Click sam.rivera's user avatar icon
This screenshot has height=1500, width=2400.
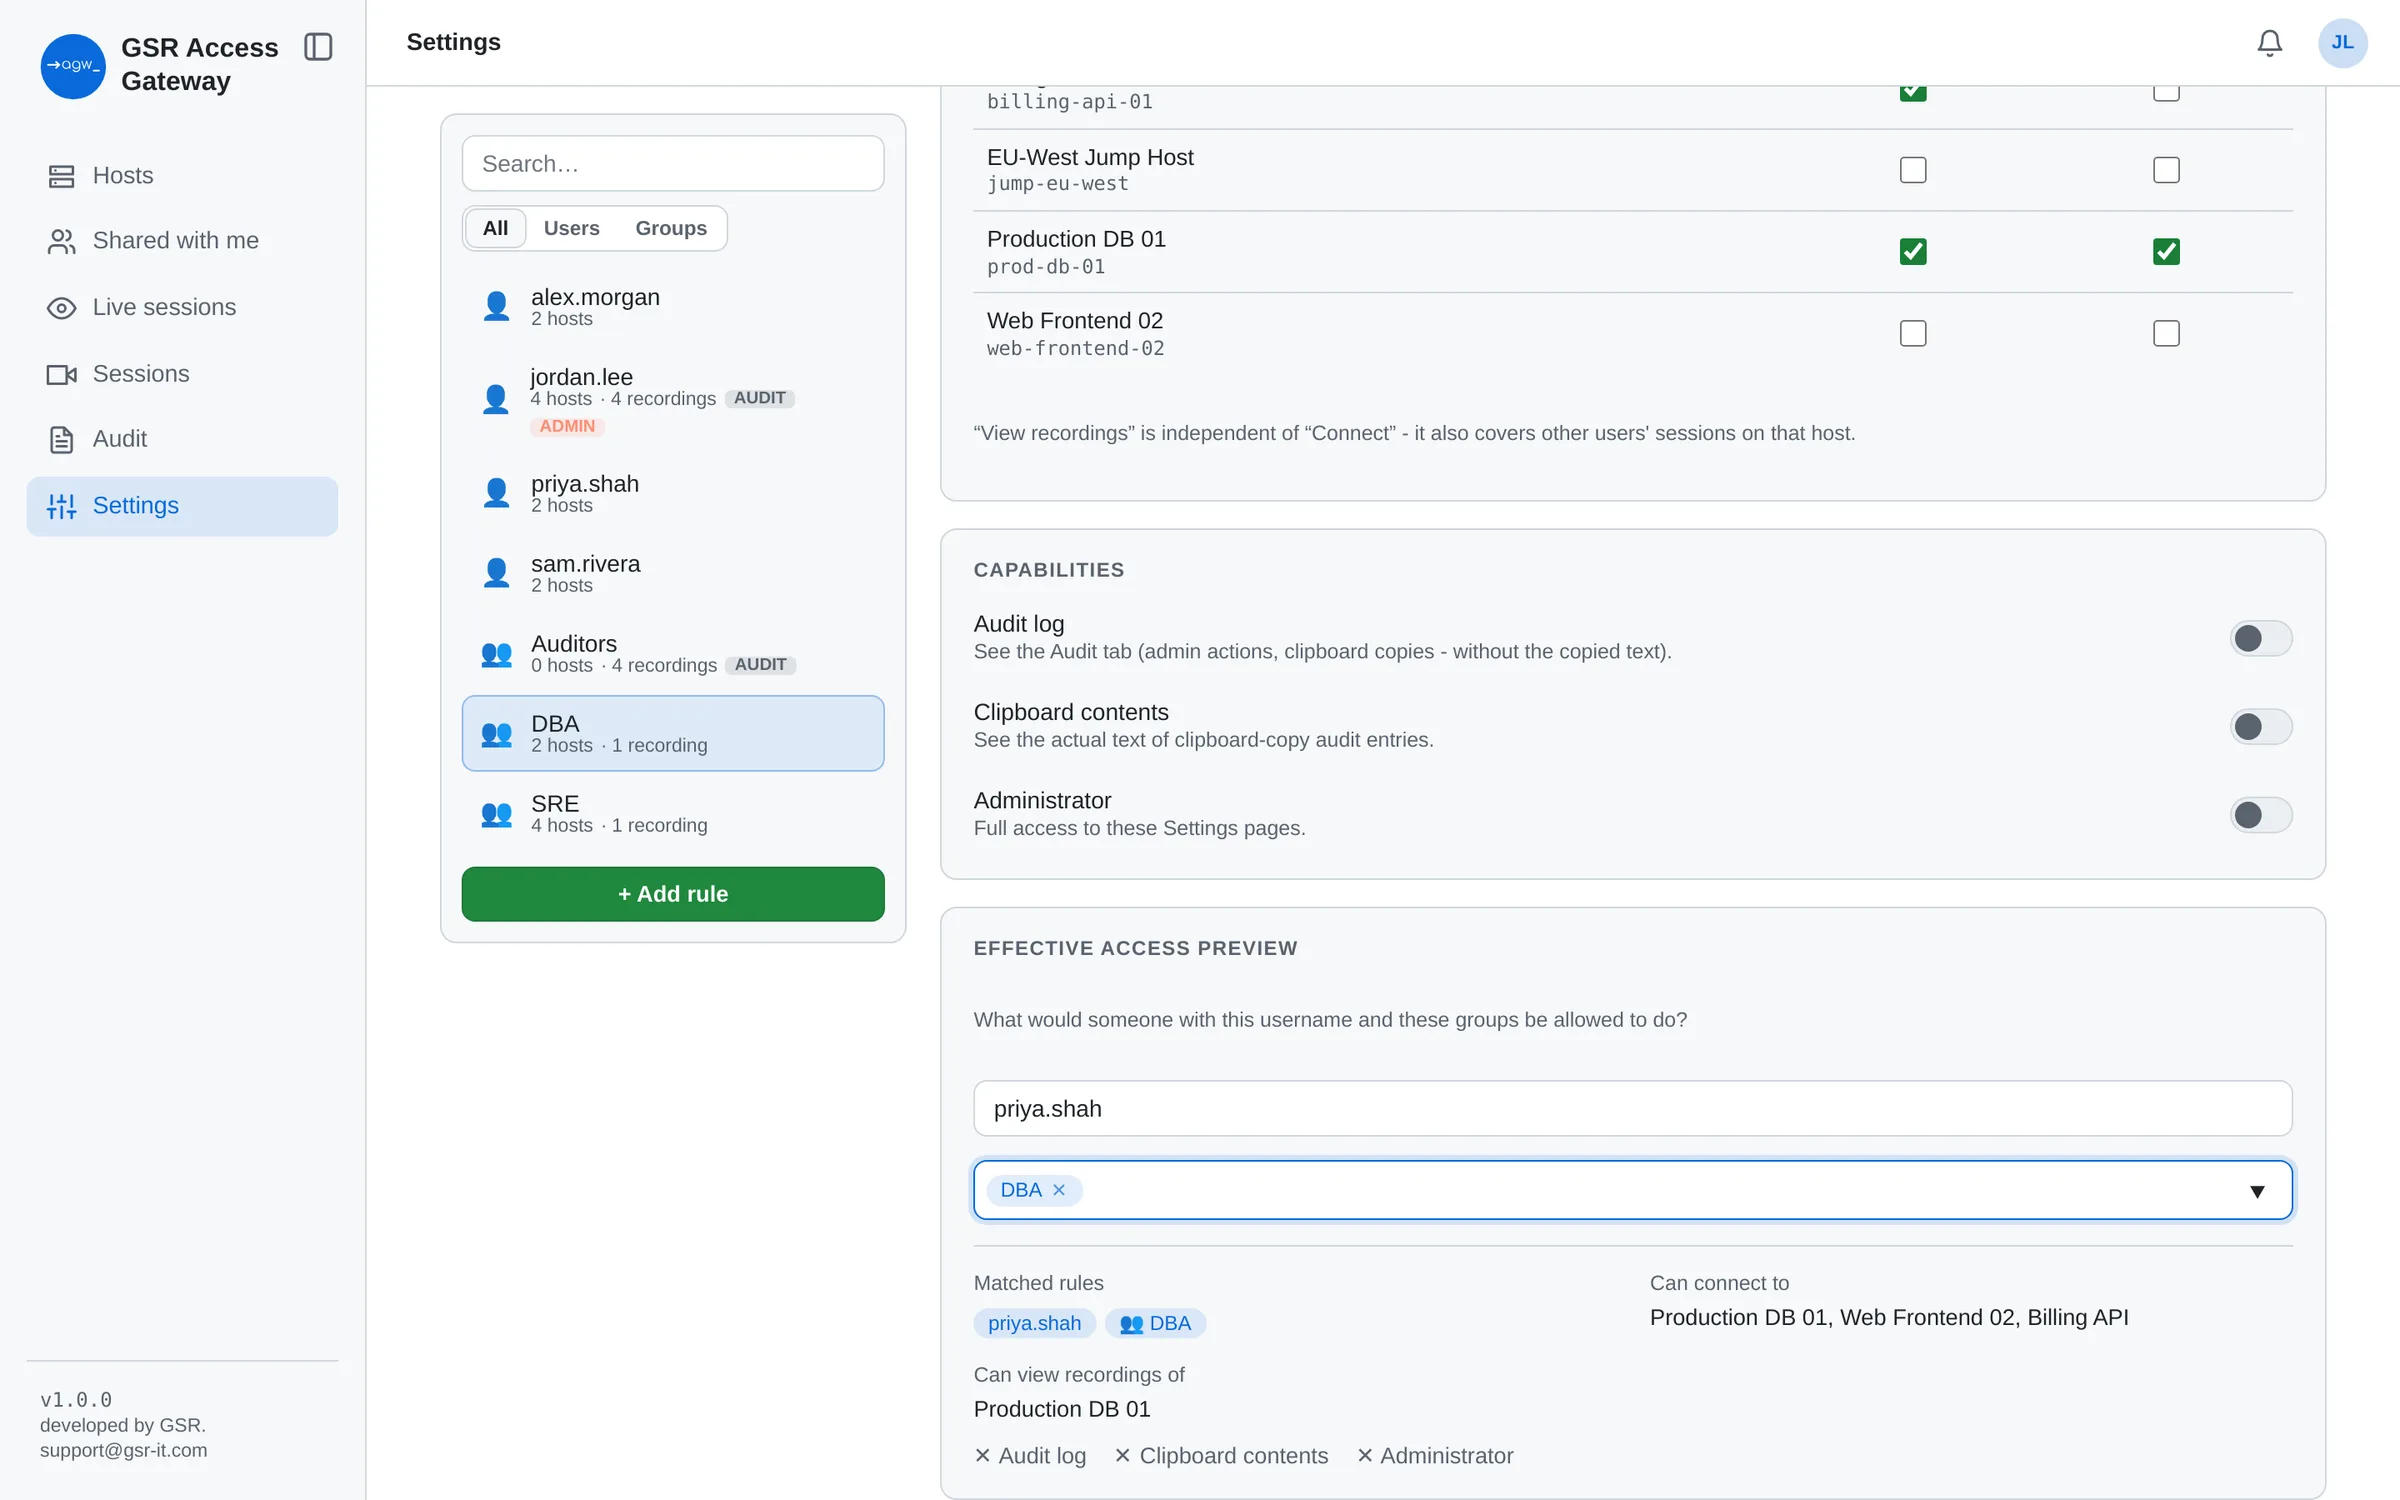point(496,573)
